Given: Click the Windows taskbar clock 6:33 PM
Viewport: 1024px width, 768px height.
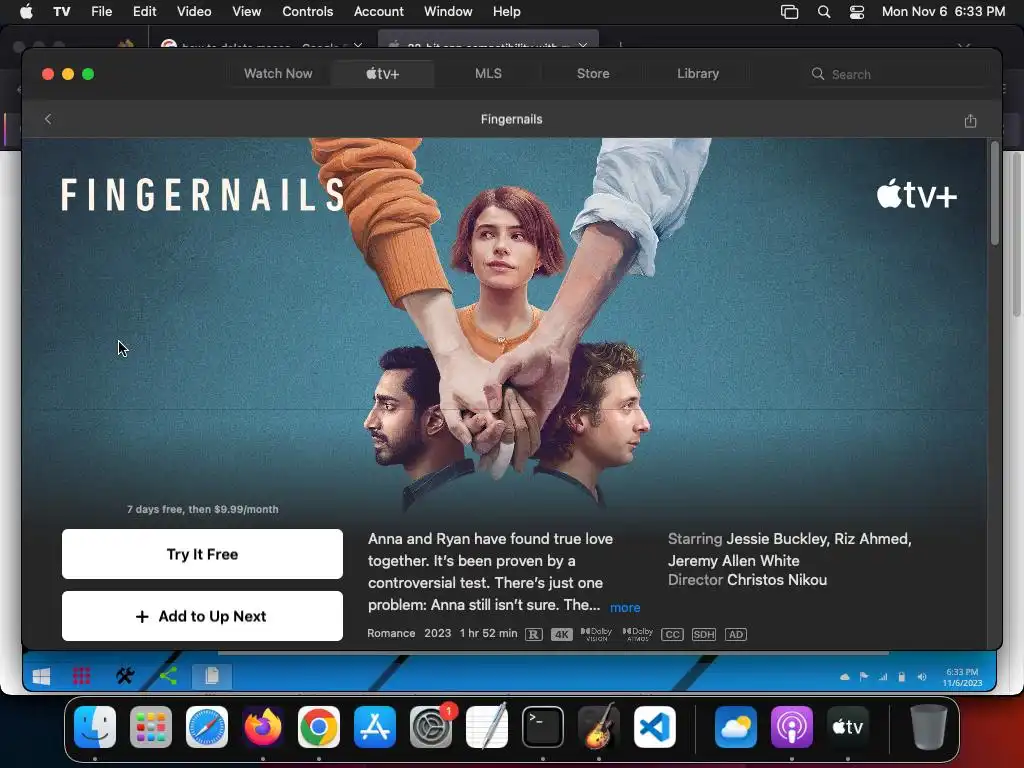Looking at the screenshot, I should click(x=962, y=671).
